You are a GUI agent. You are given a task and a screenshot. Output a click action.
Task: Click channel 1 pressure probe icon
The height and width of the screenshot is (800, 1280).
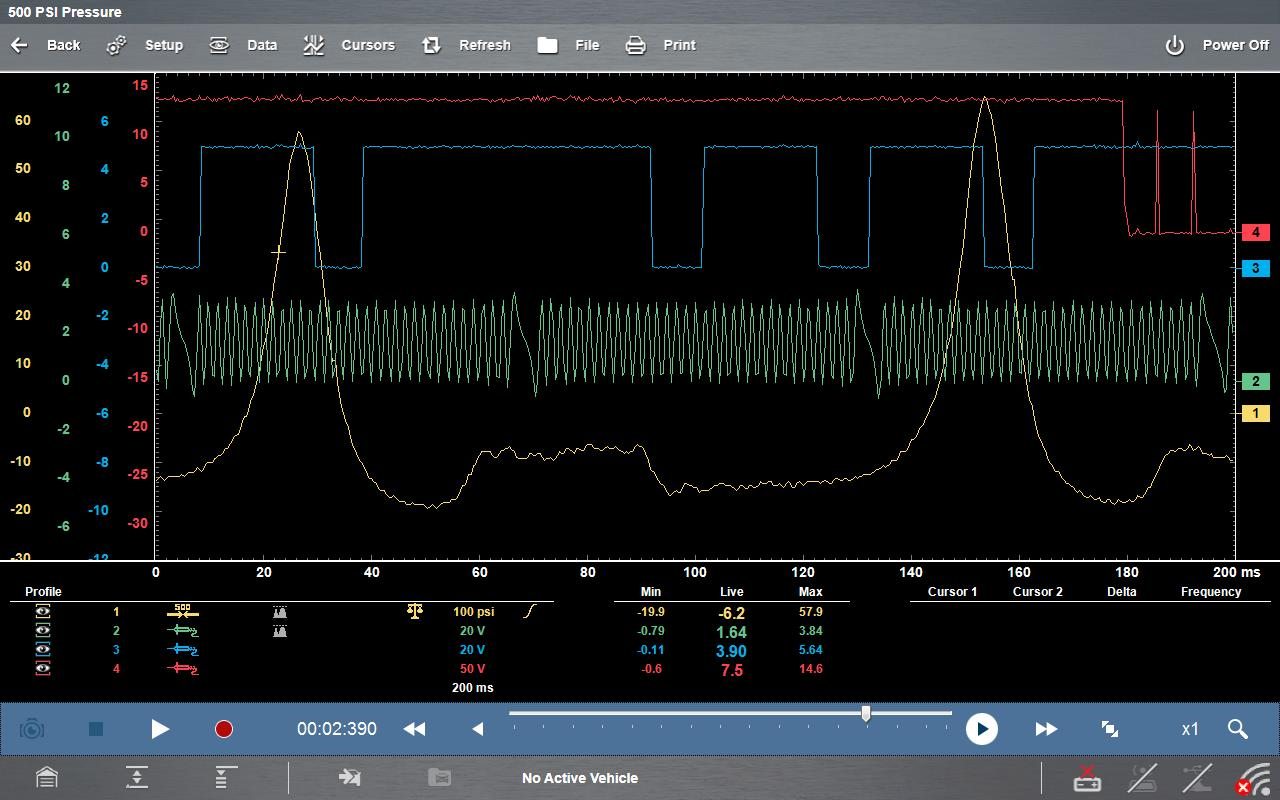(182, 612)
